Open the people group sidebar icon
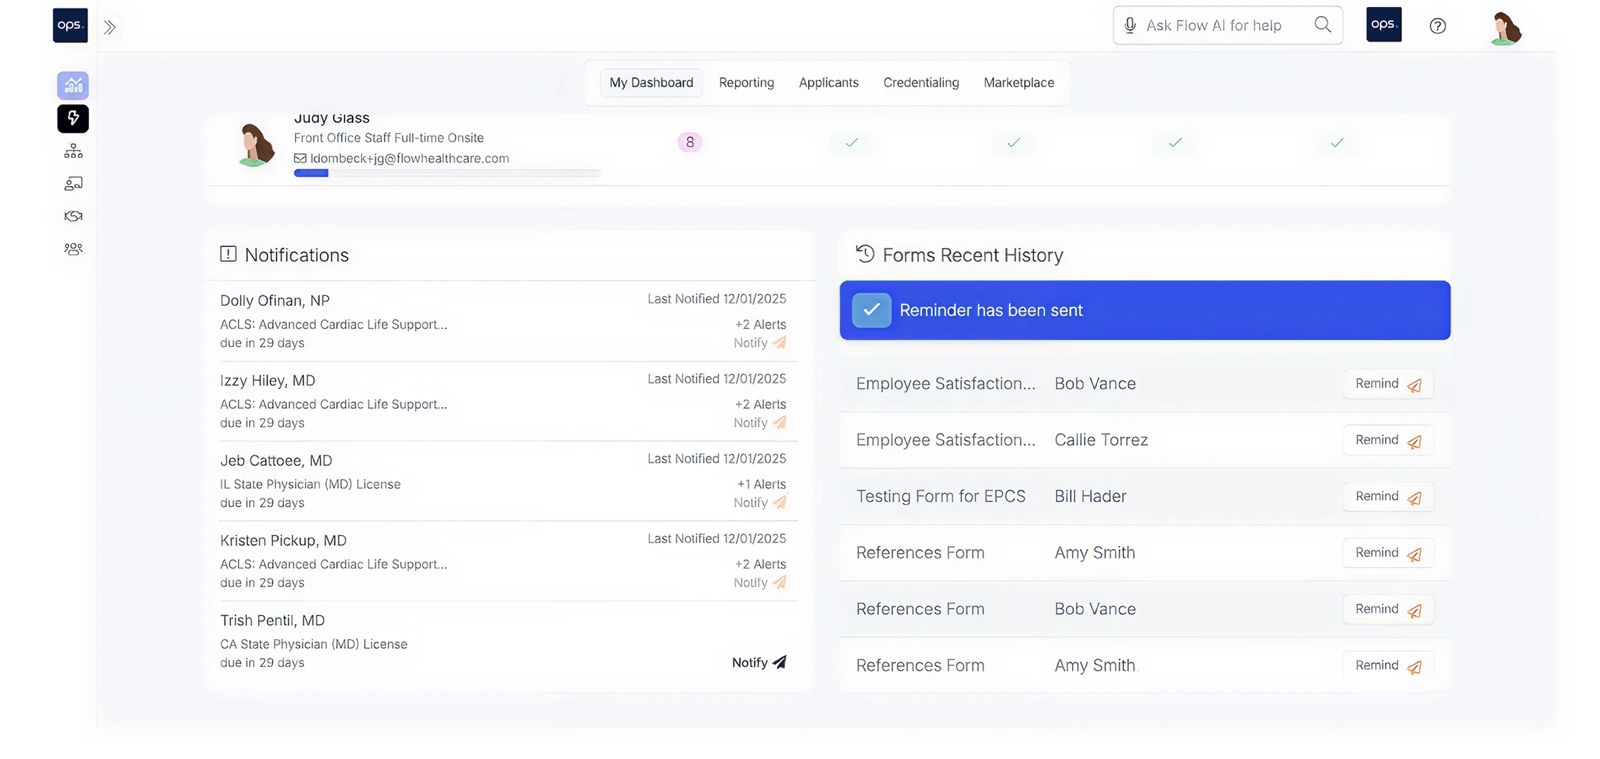The width and height of the screenshot is (1600, 759). pos(73,249)
